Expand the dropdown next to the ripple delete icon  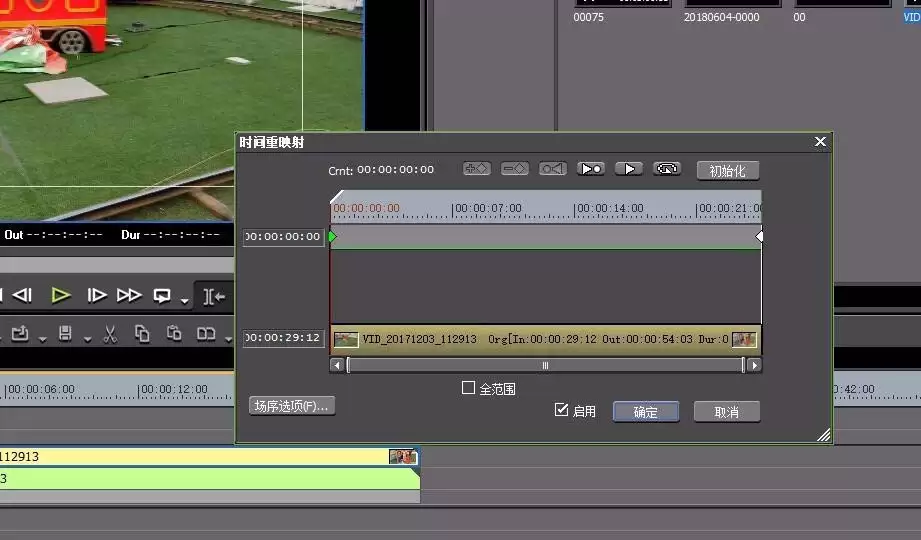[x=228, y=339]
